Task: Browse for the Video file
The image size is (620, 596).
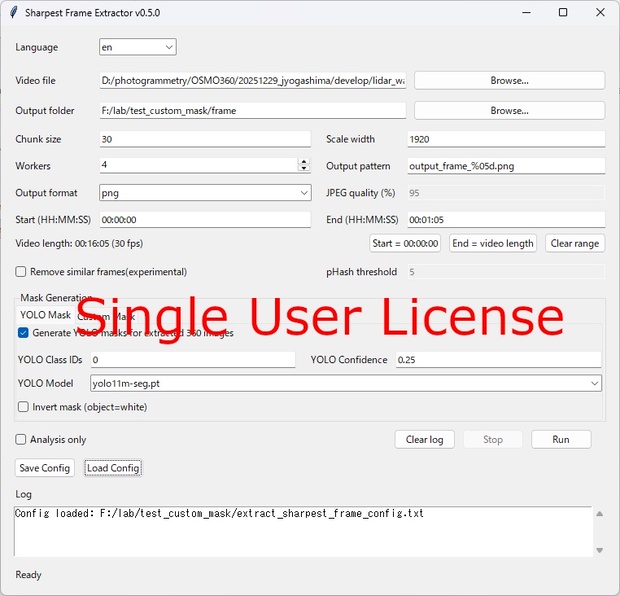Action: click(509, 81)
